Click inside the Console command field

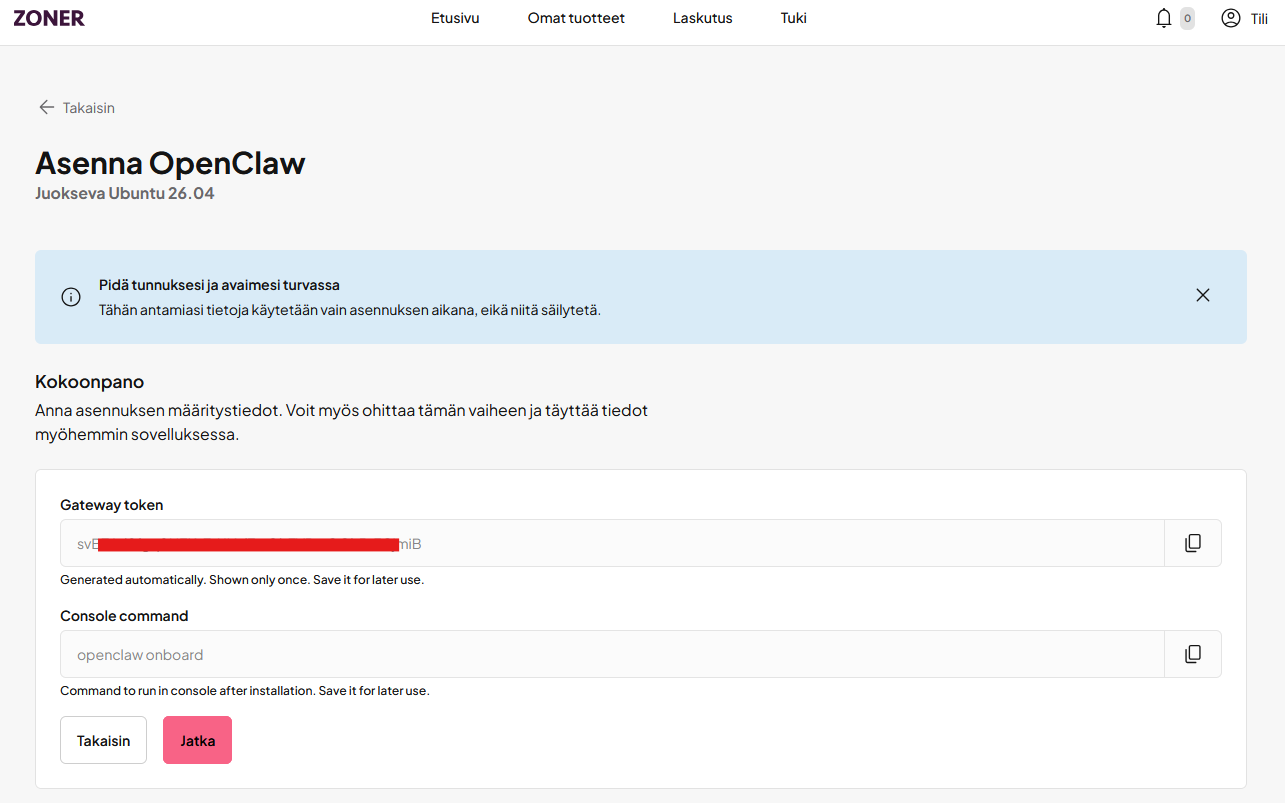coord(612,654)
